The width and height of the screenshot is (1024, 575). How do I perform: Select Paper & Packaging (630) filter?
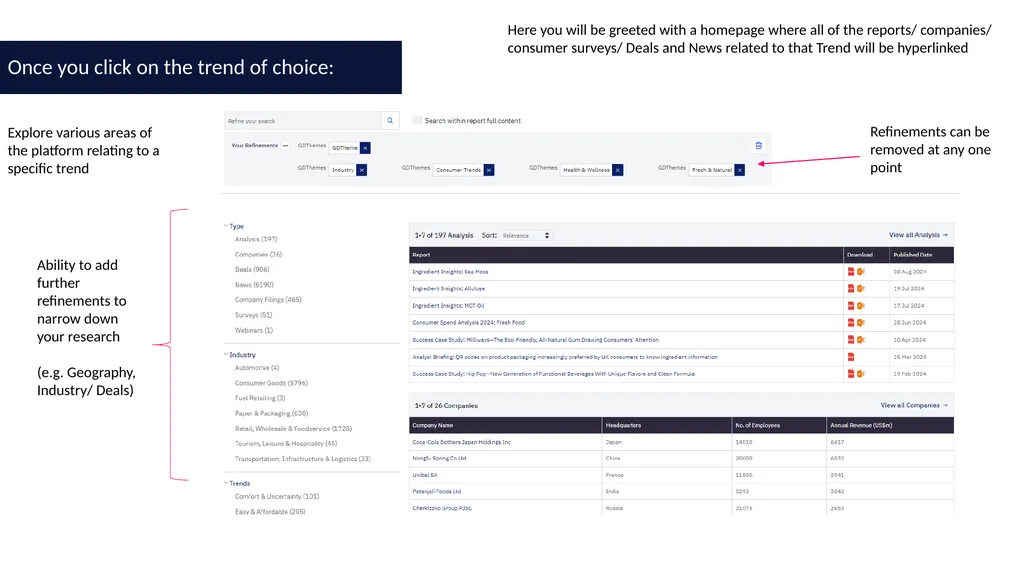[x=271, y=414]
